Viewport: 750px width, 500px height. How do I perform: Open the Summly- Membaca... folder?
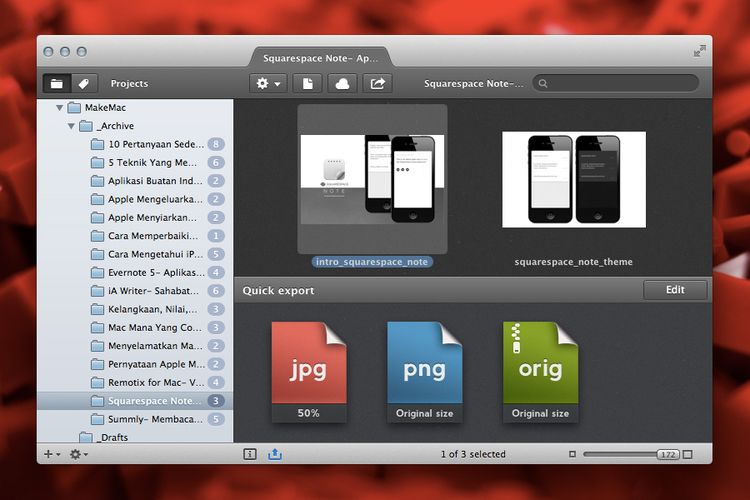click(x=135, y=419)
